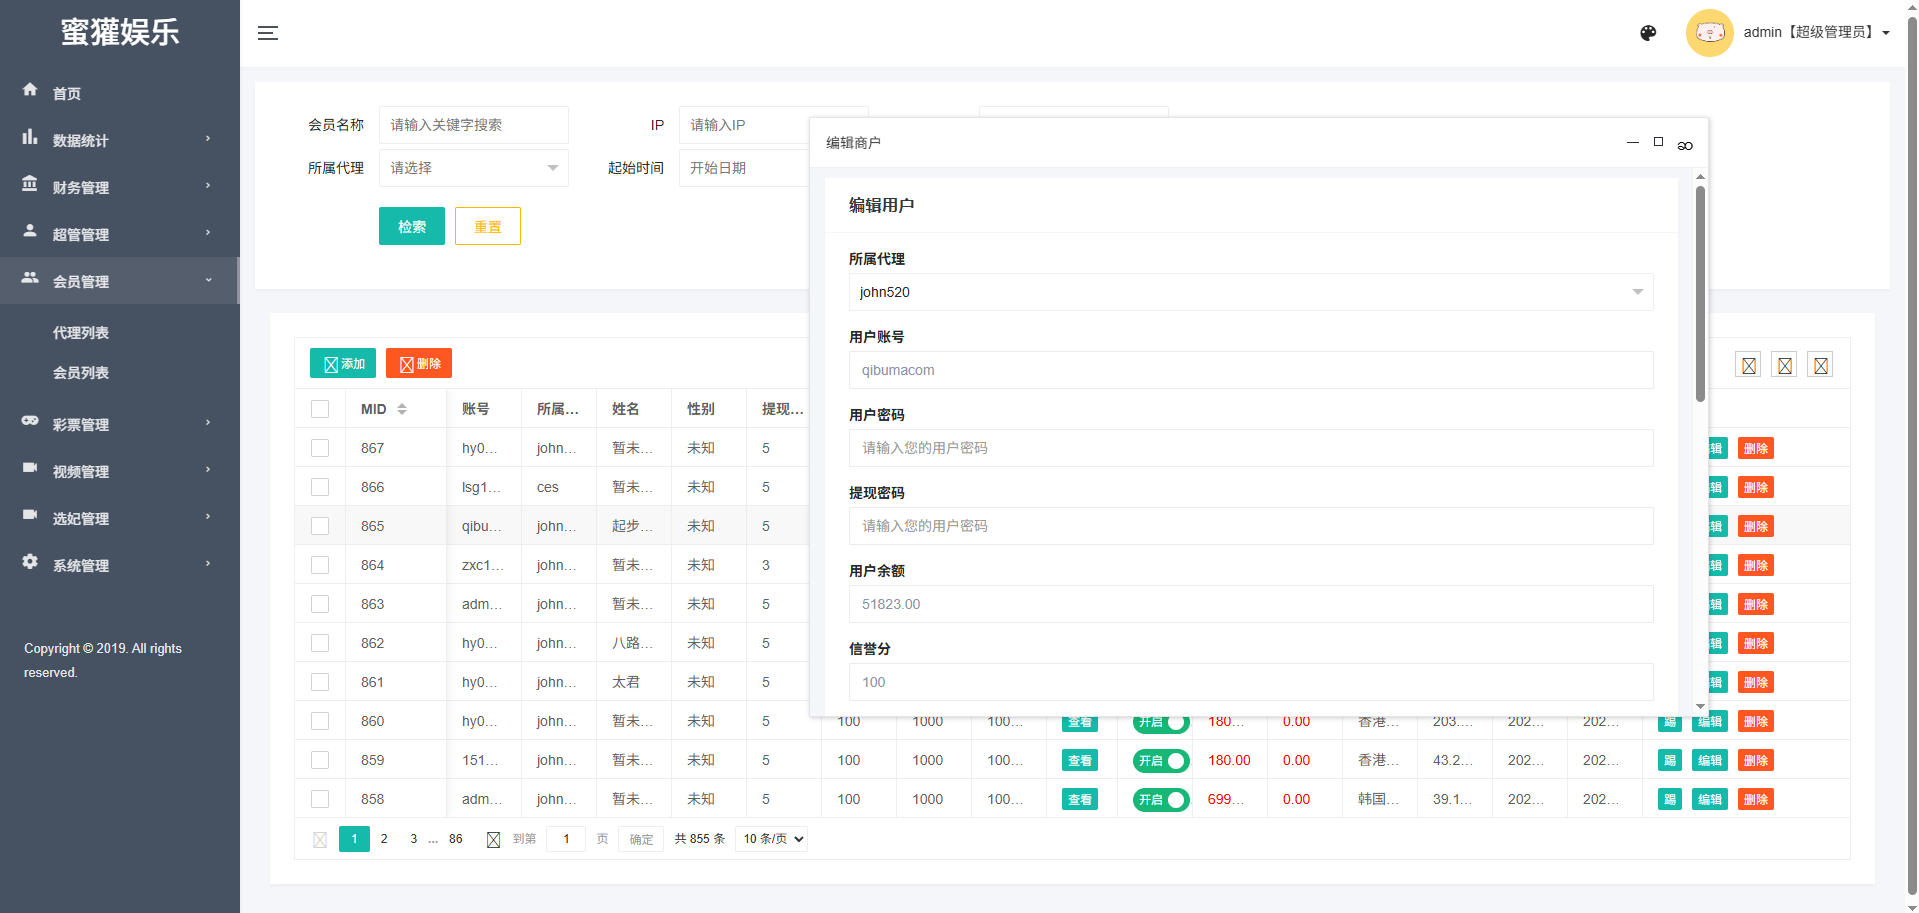Open the admin account dropdown menu
The height and width of the screenshot is (913, 1919).
point(1816,33)
